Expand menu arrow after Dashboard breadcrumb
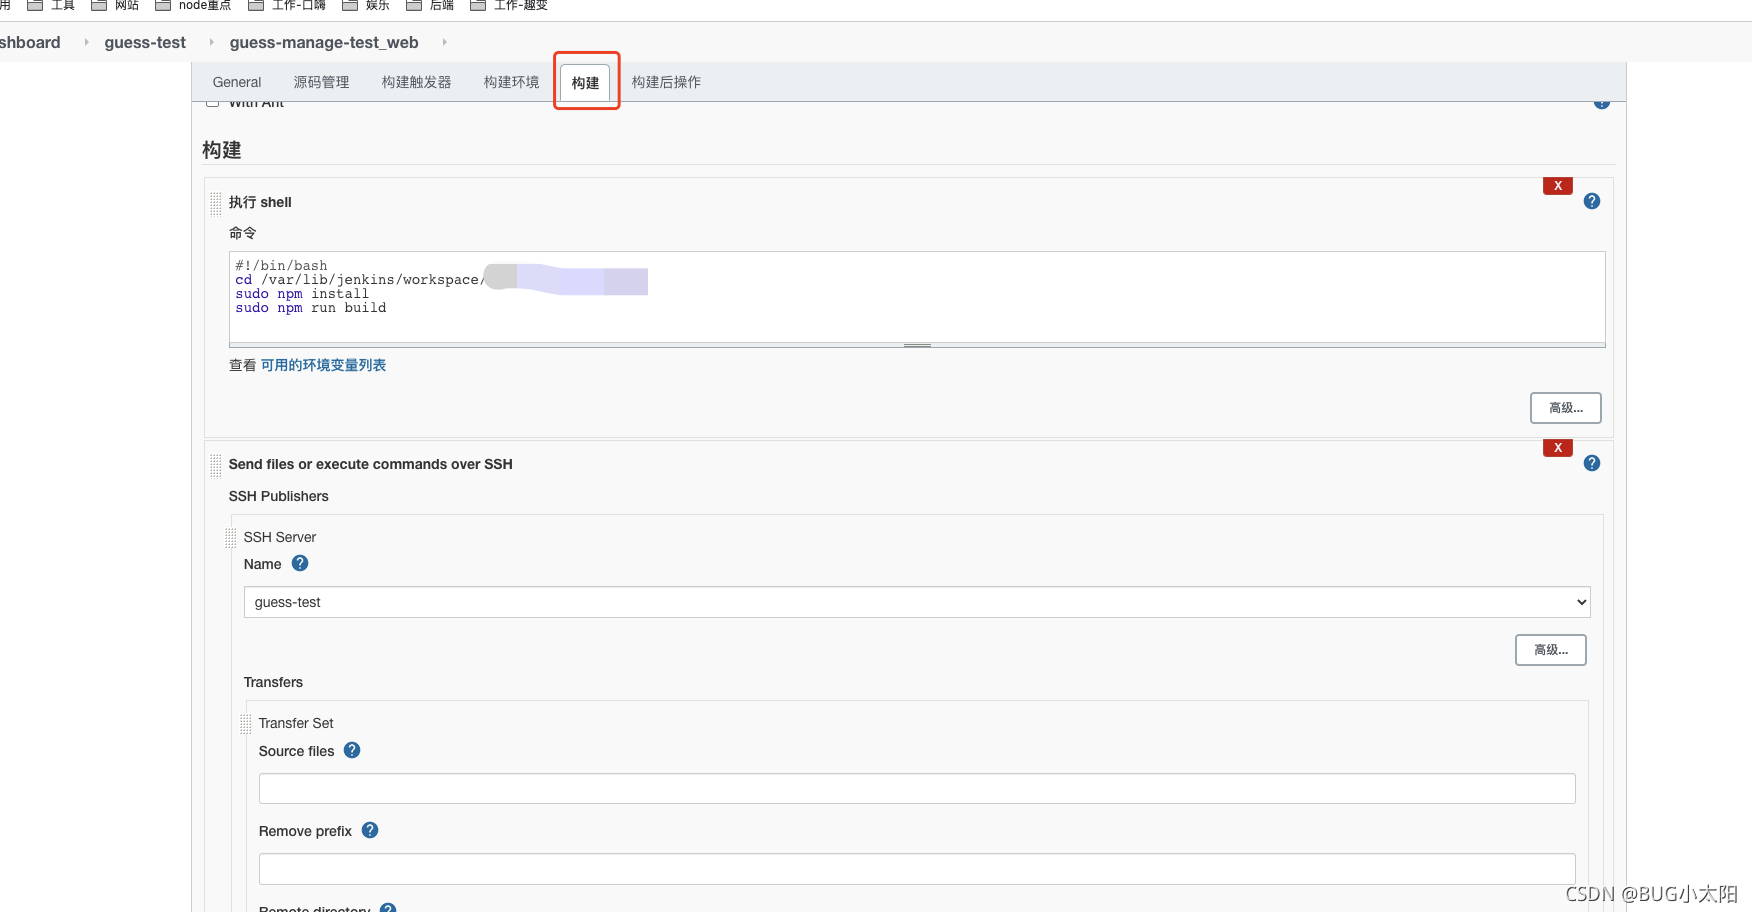1752x912 pixels. tap(86, 42)
